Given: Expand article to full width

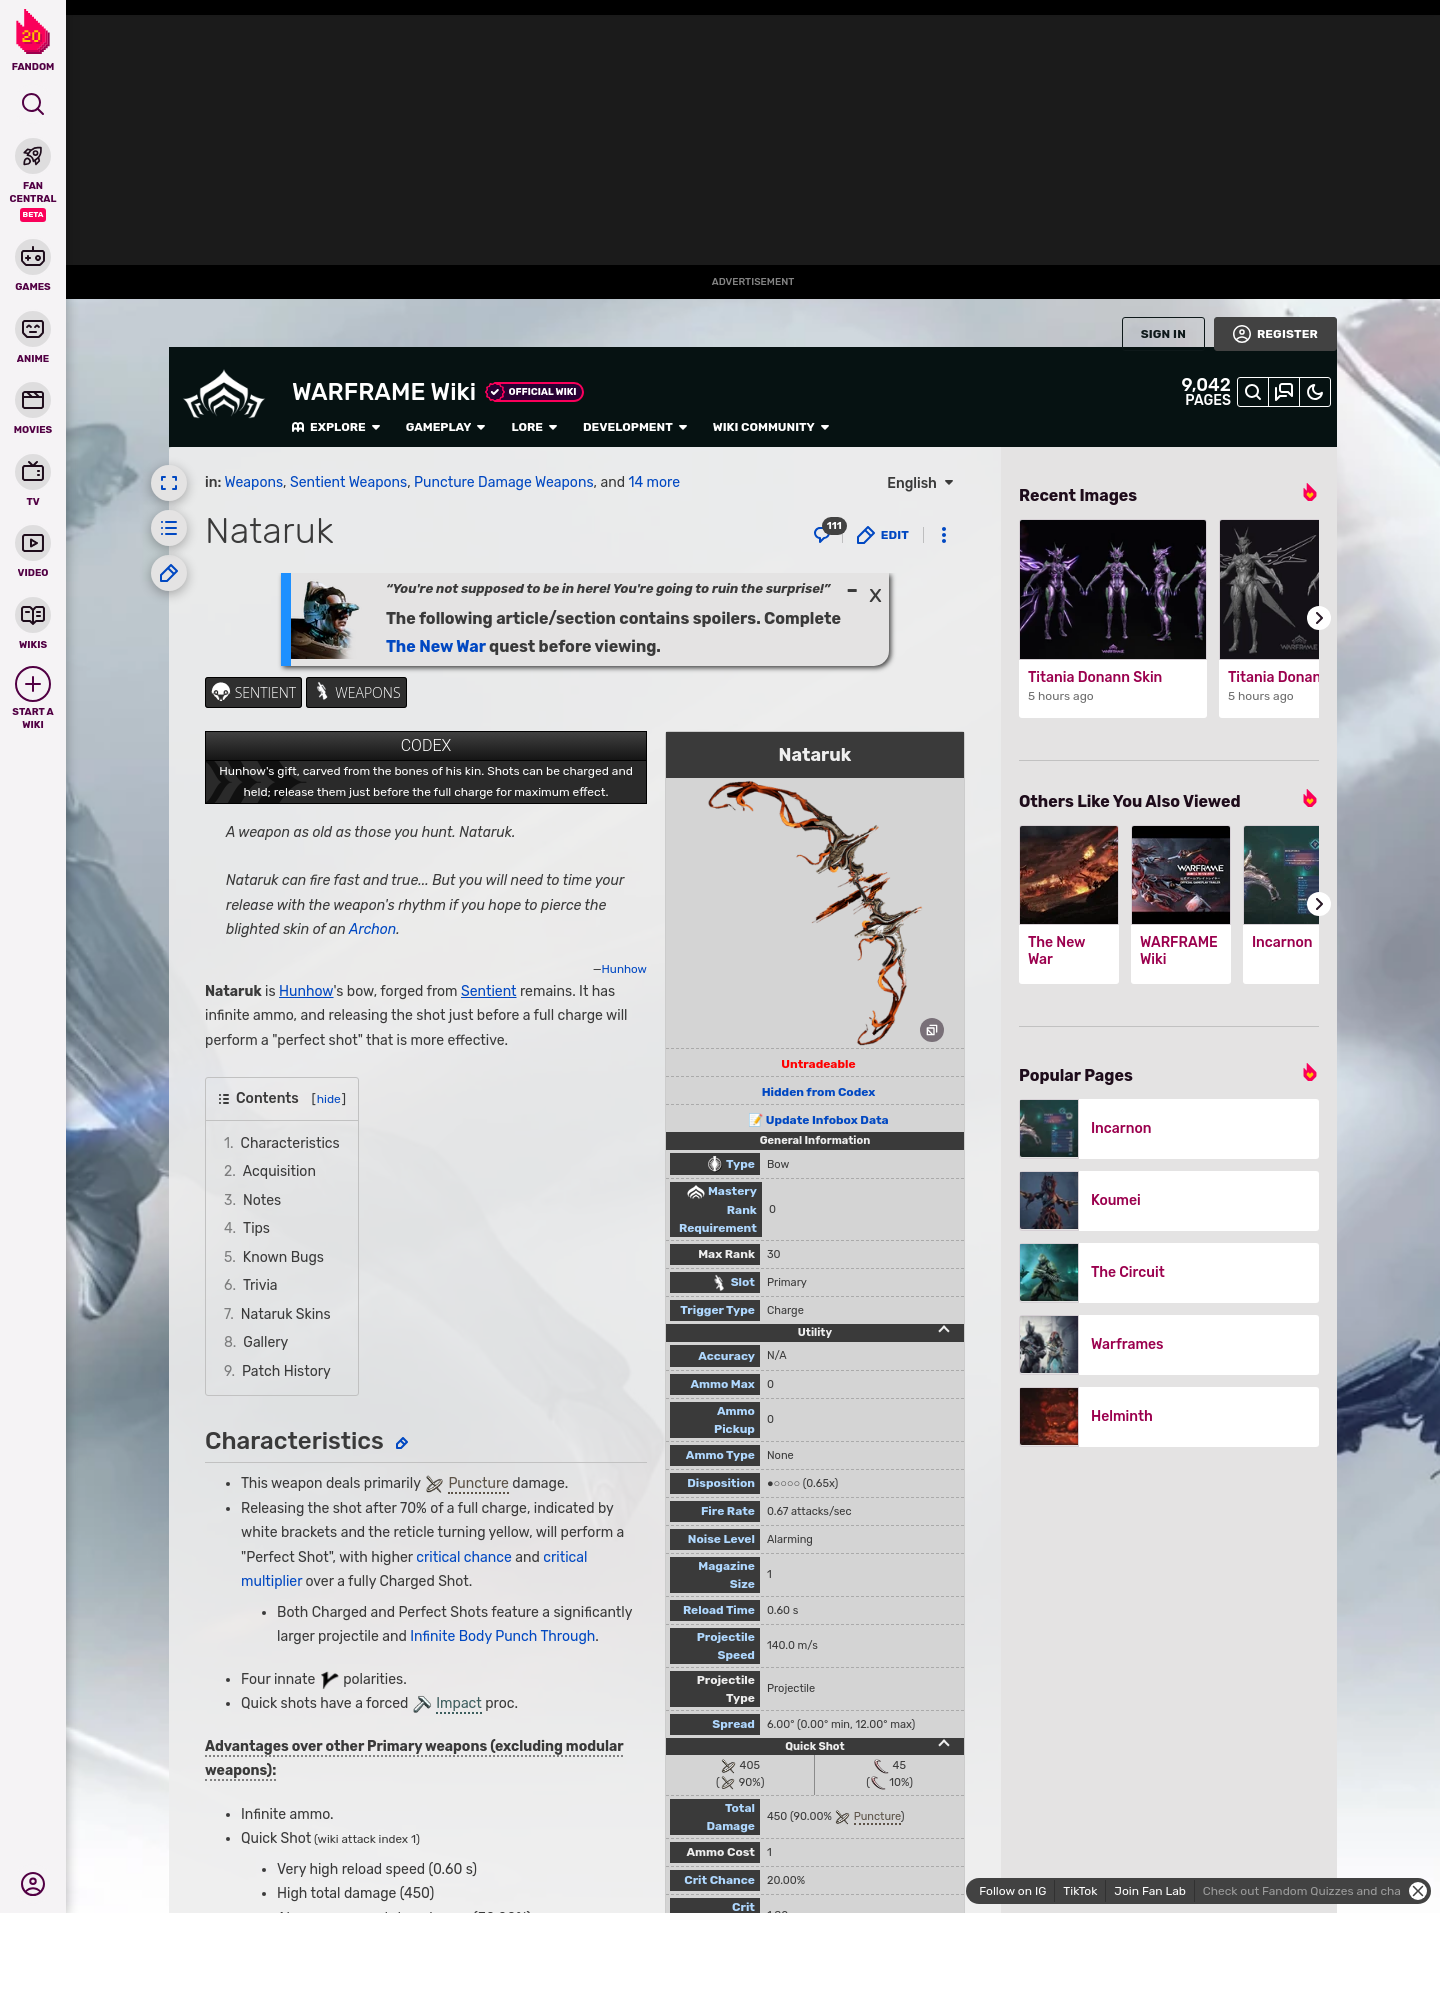Looking at the screenshot, I should (x=169, y=483).
